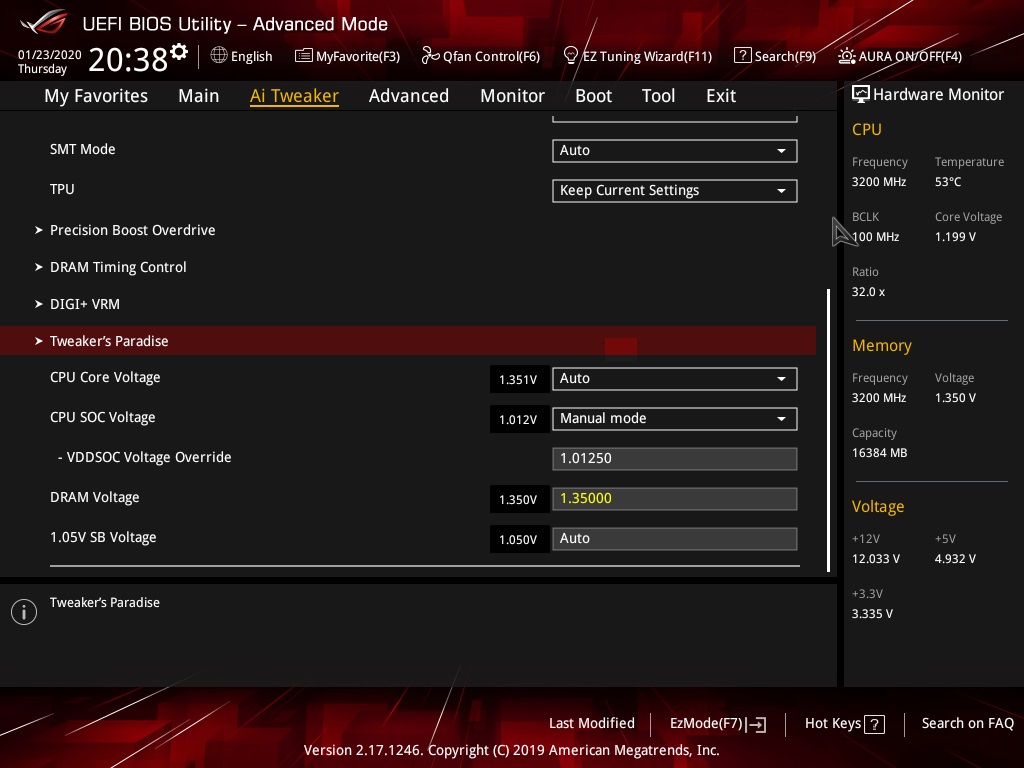The image size is (1024, 768).
Task: Expand Tweaker's Paradise submenu
Action: point(408,341)
